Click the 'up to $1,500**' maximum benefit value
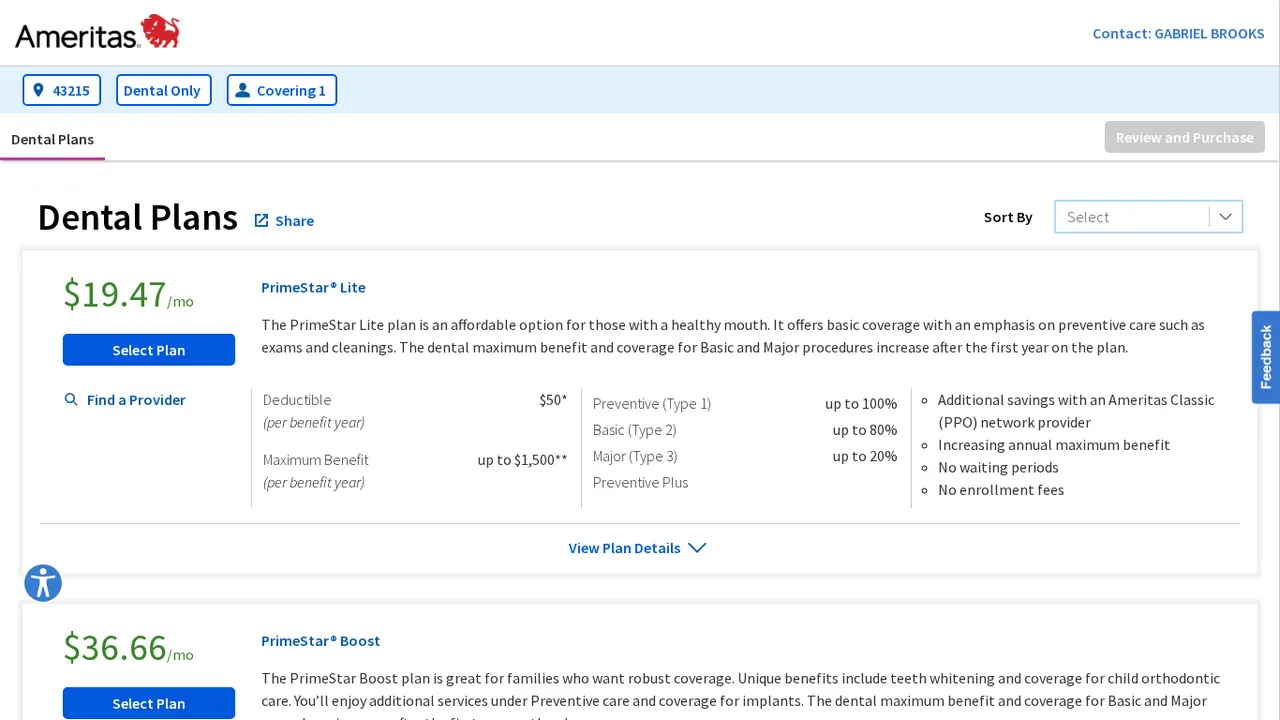This screenshot has height=720, width=1280. pyautogui.click(x=522, y=460)
